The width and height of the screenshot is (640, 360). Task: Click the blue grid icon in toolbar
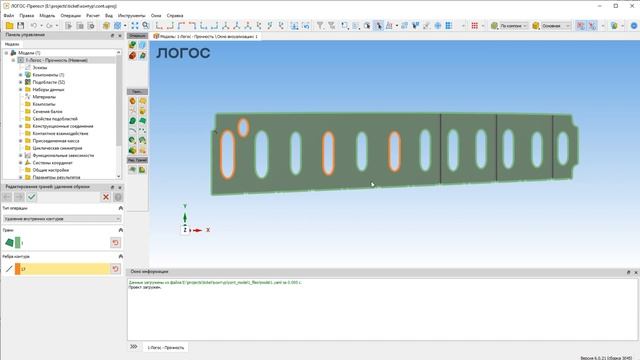449,26
